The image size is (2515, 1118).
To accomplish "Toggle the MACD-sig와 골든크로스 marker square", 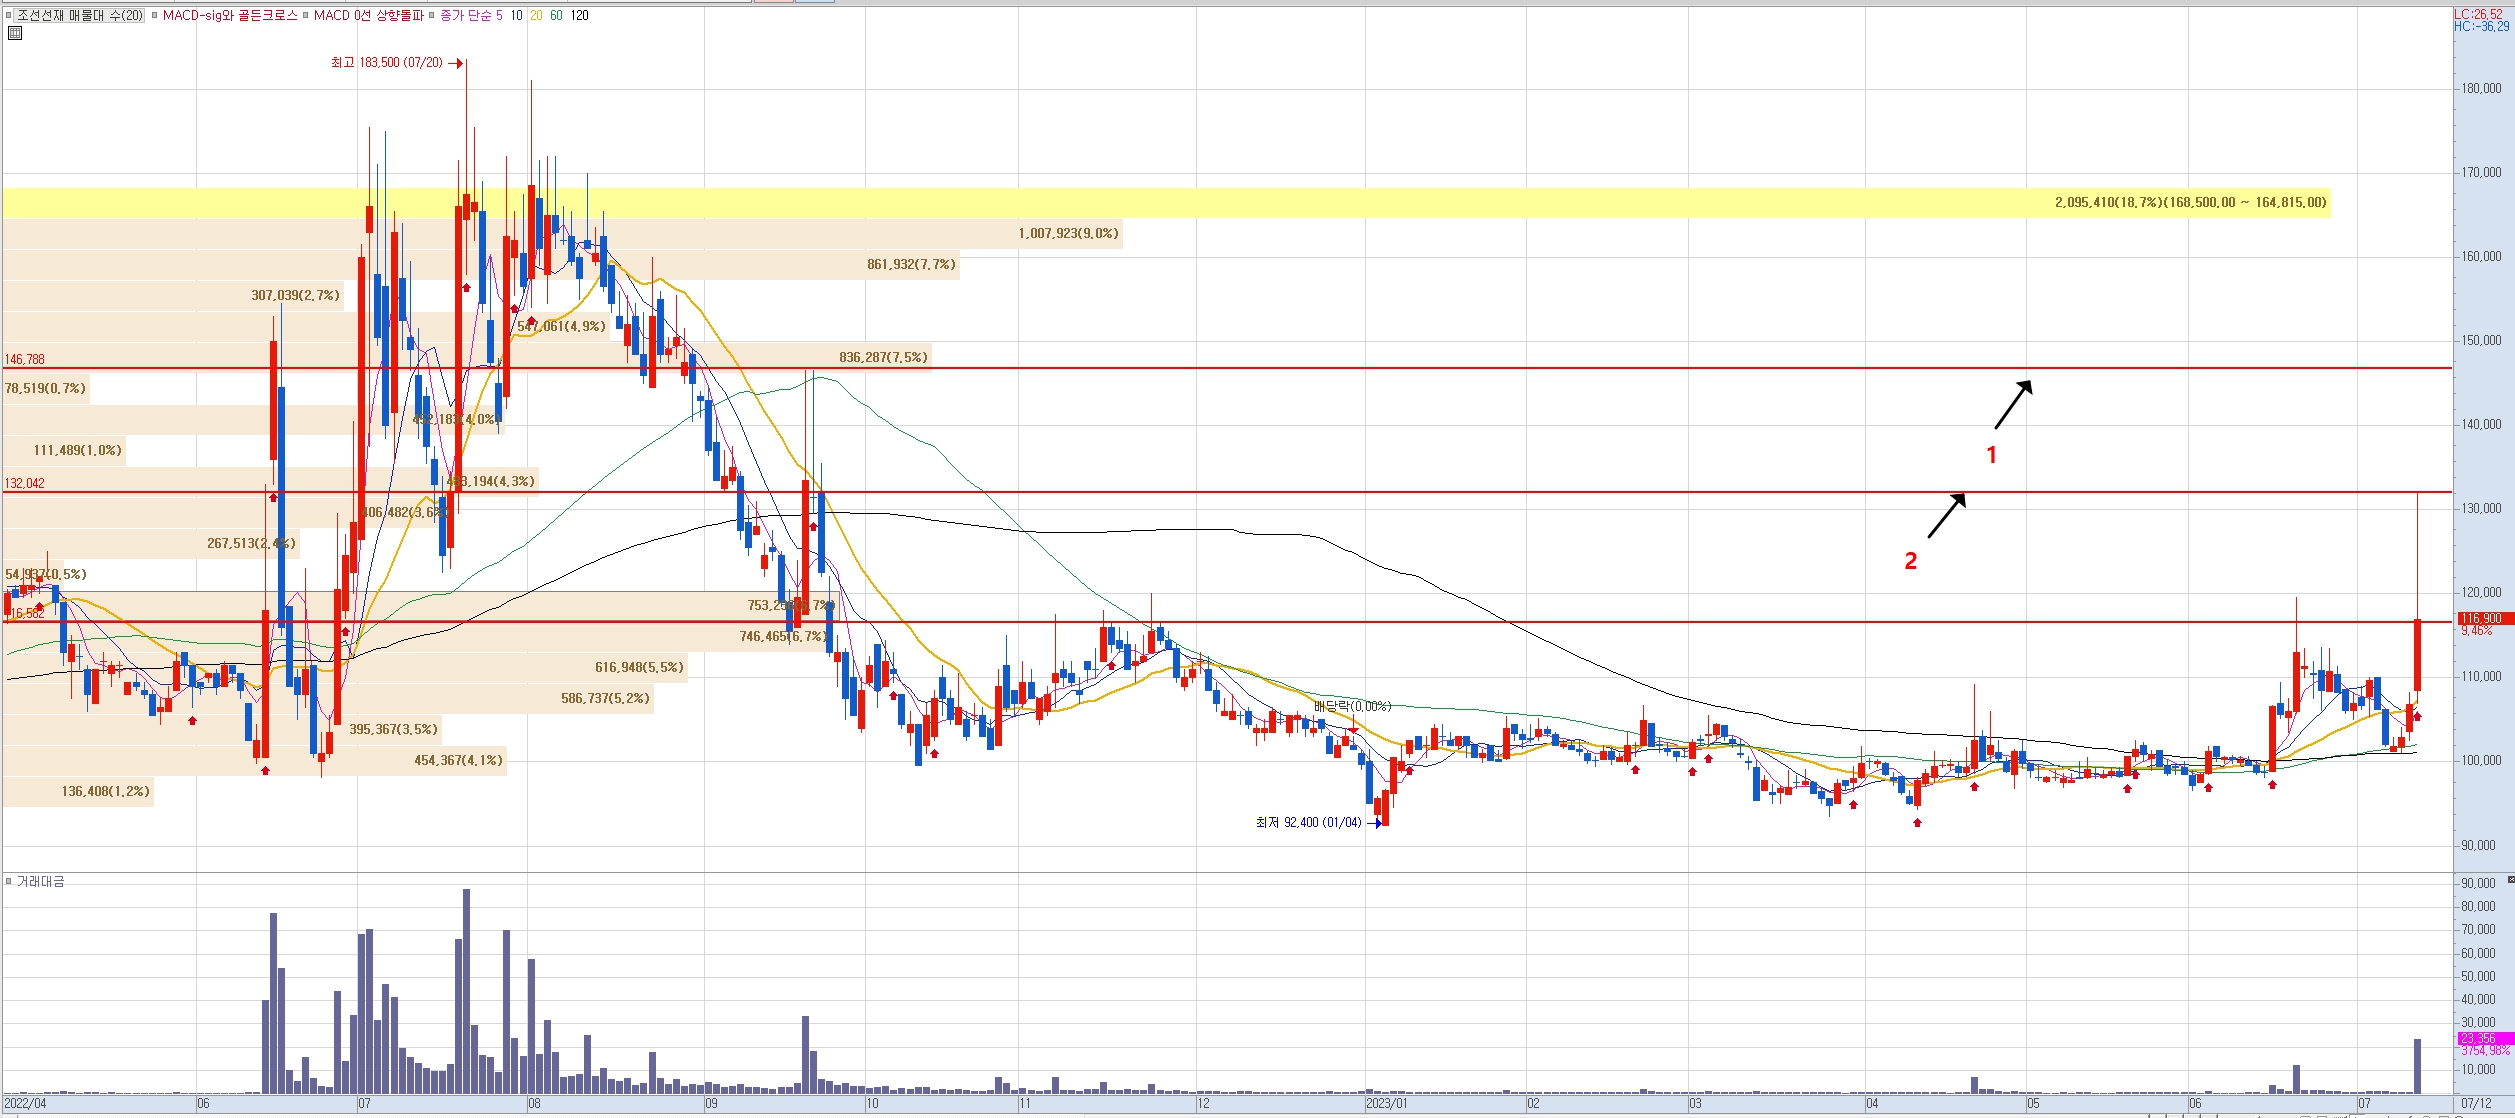I will tap(154, 15).
